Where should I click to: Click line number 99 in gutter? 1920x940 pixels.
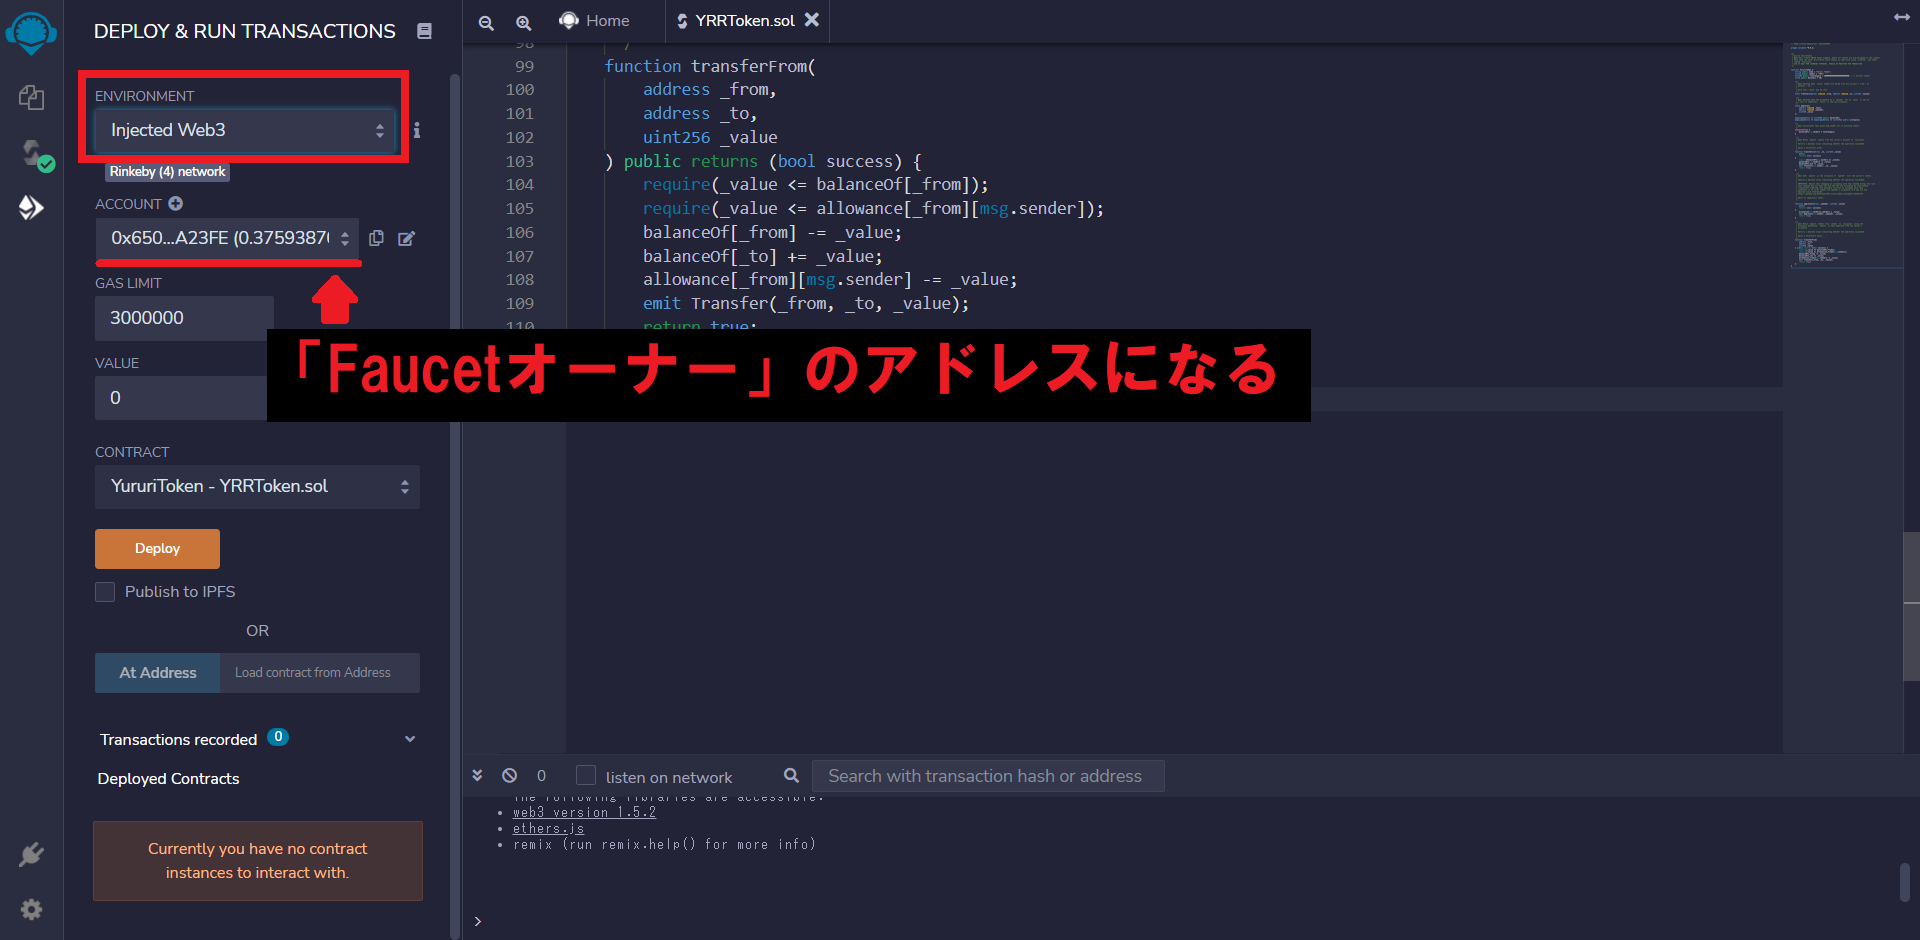524,66
